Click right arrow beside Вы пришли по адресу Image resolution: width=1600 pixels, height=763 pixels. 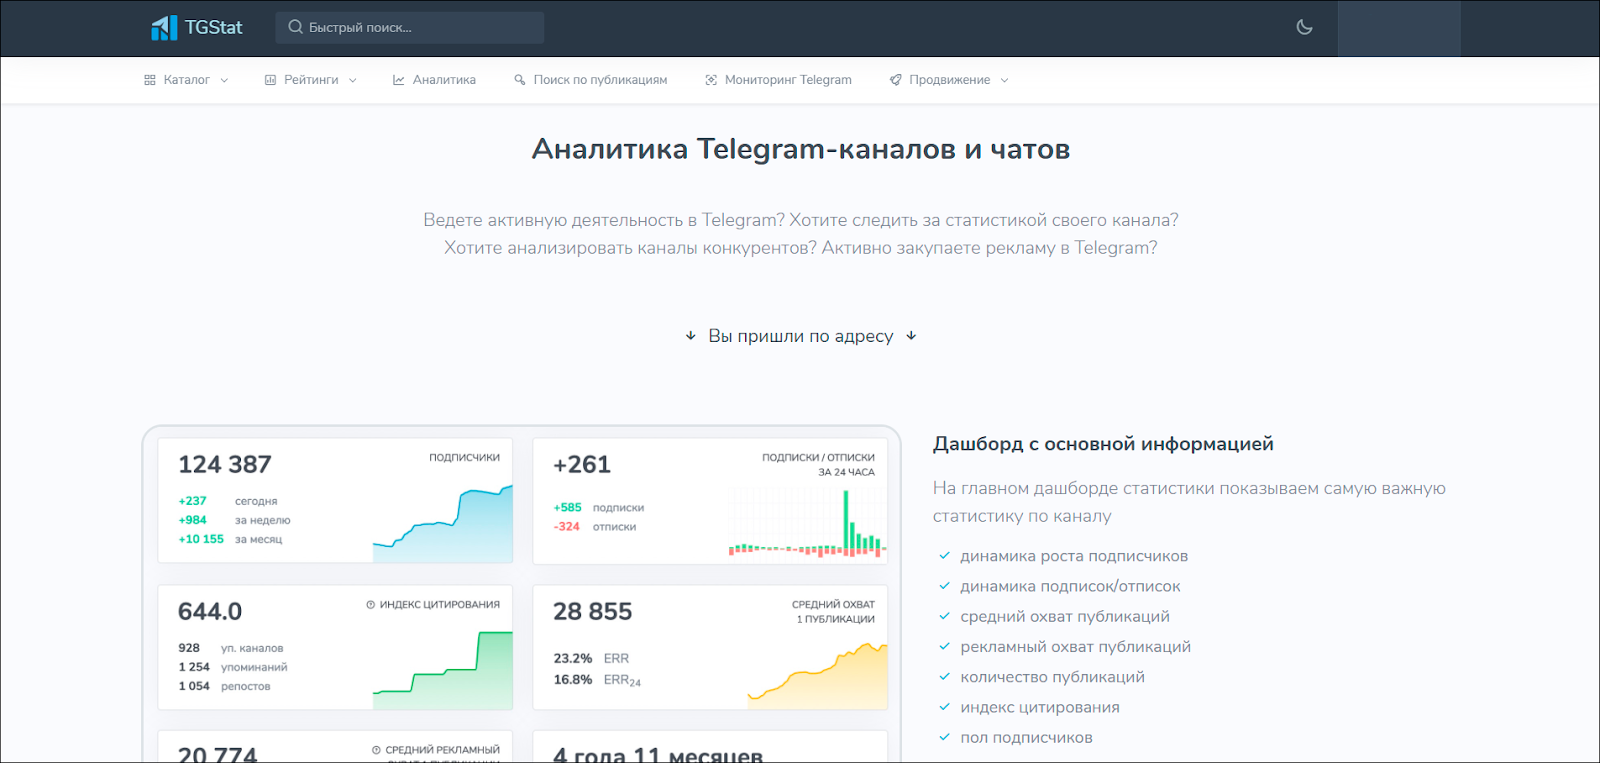(x=911, y=336)
